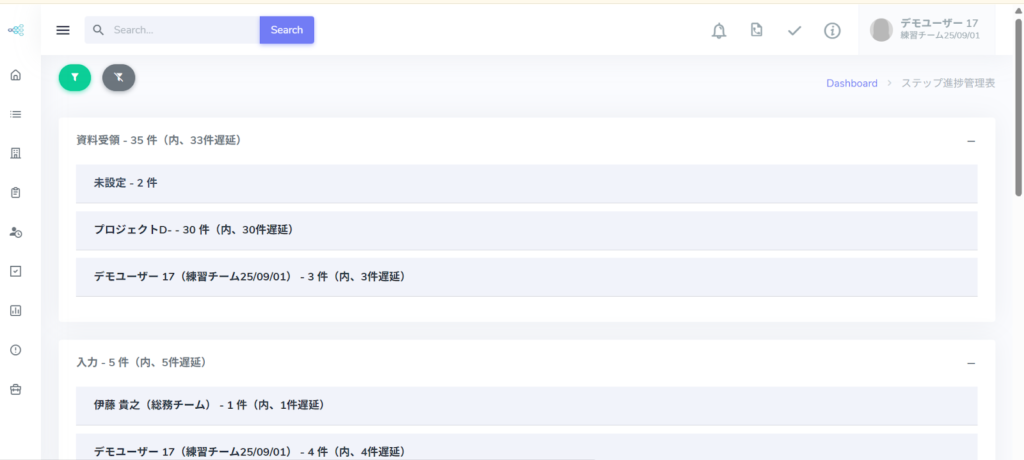The height and width of the screenshot is (460, 1024).
Task: Click the checkmark icon in header
Action: tap(794, 31)
